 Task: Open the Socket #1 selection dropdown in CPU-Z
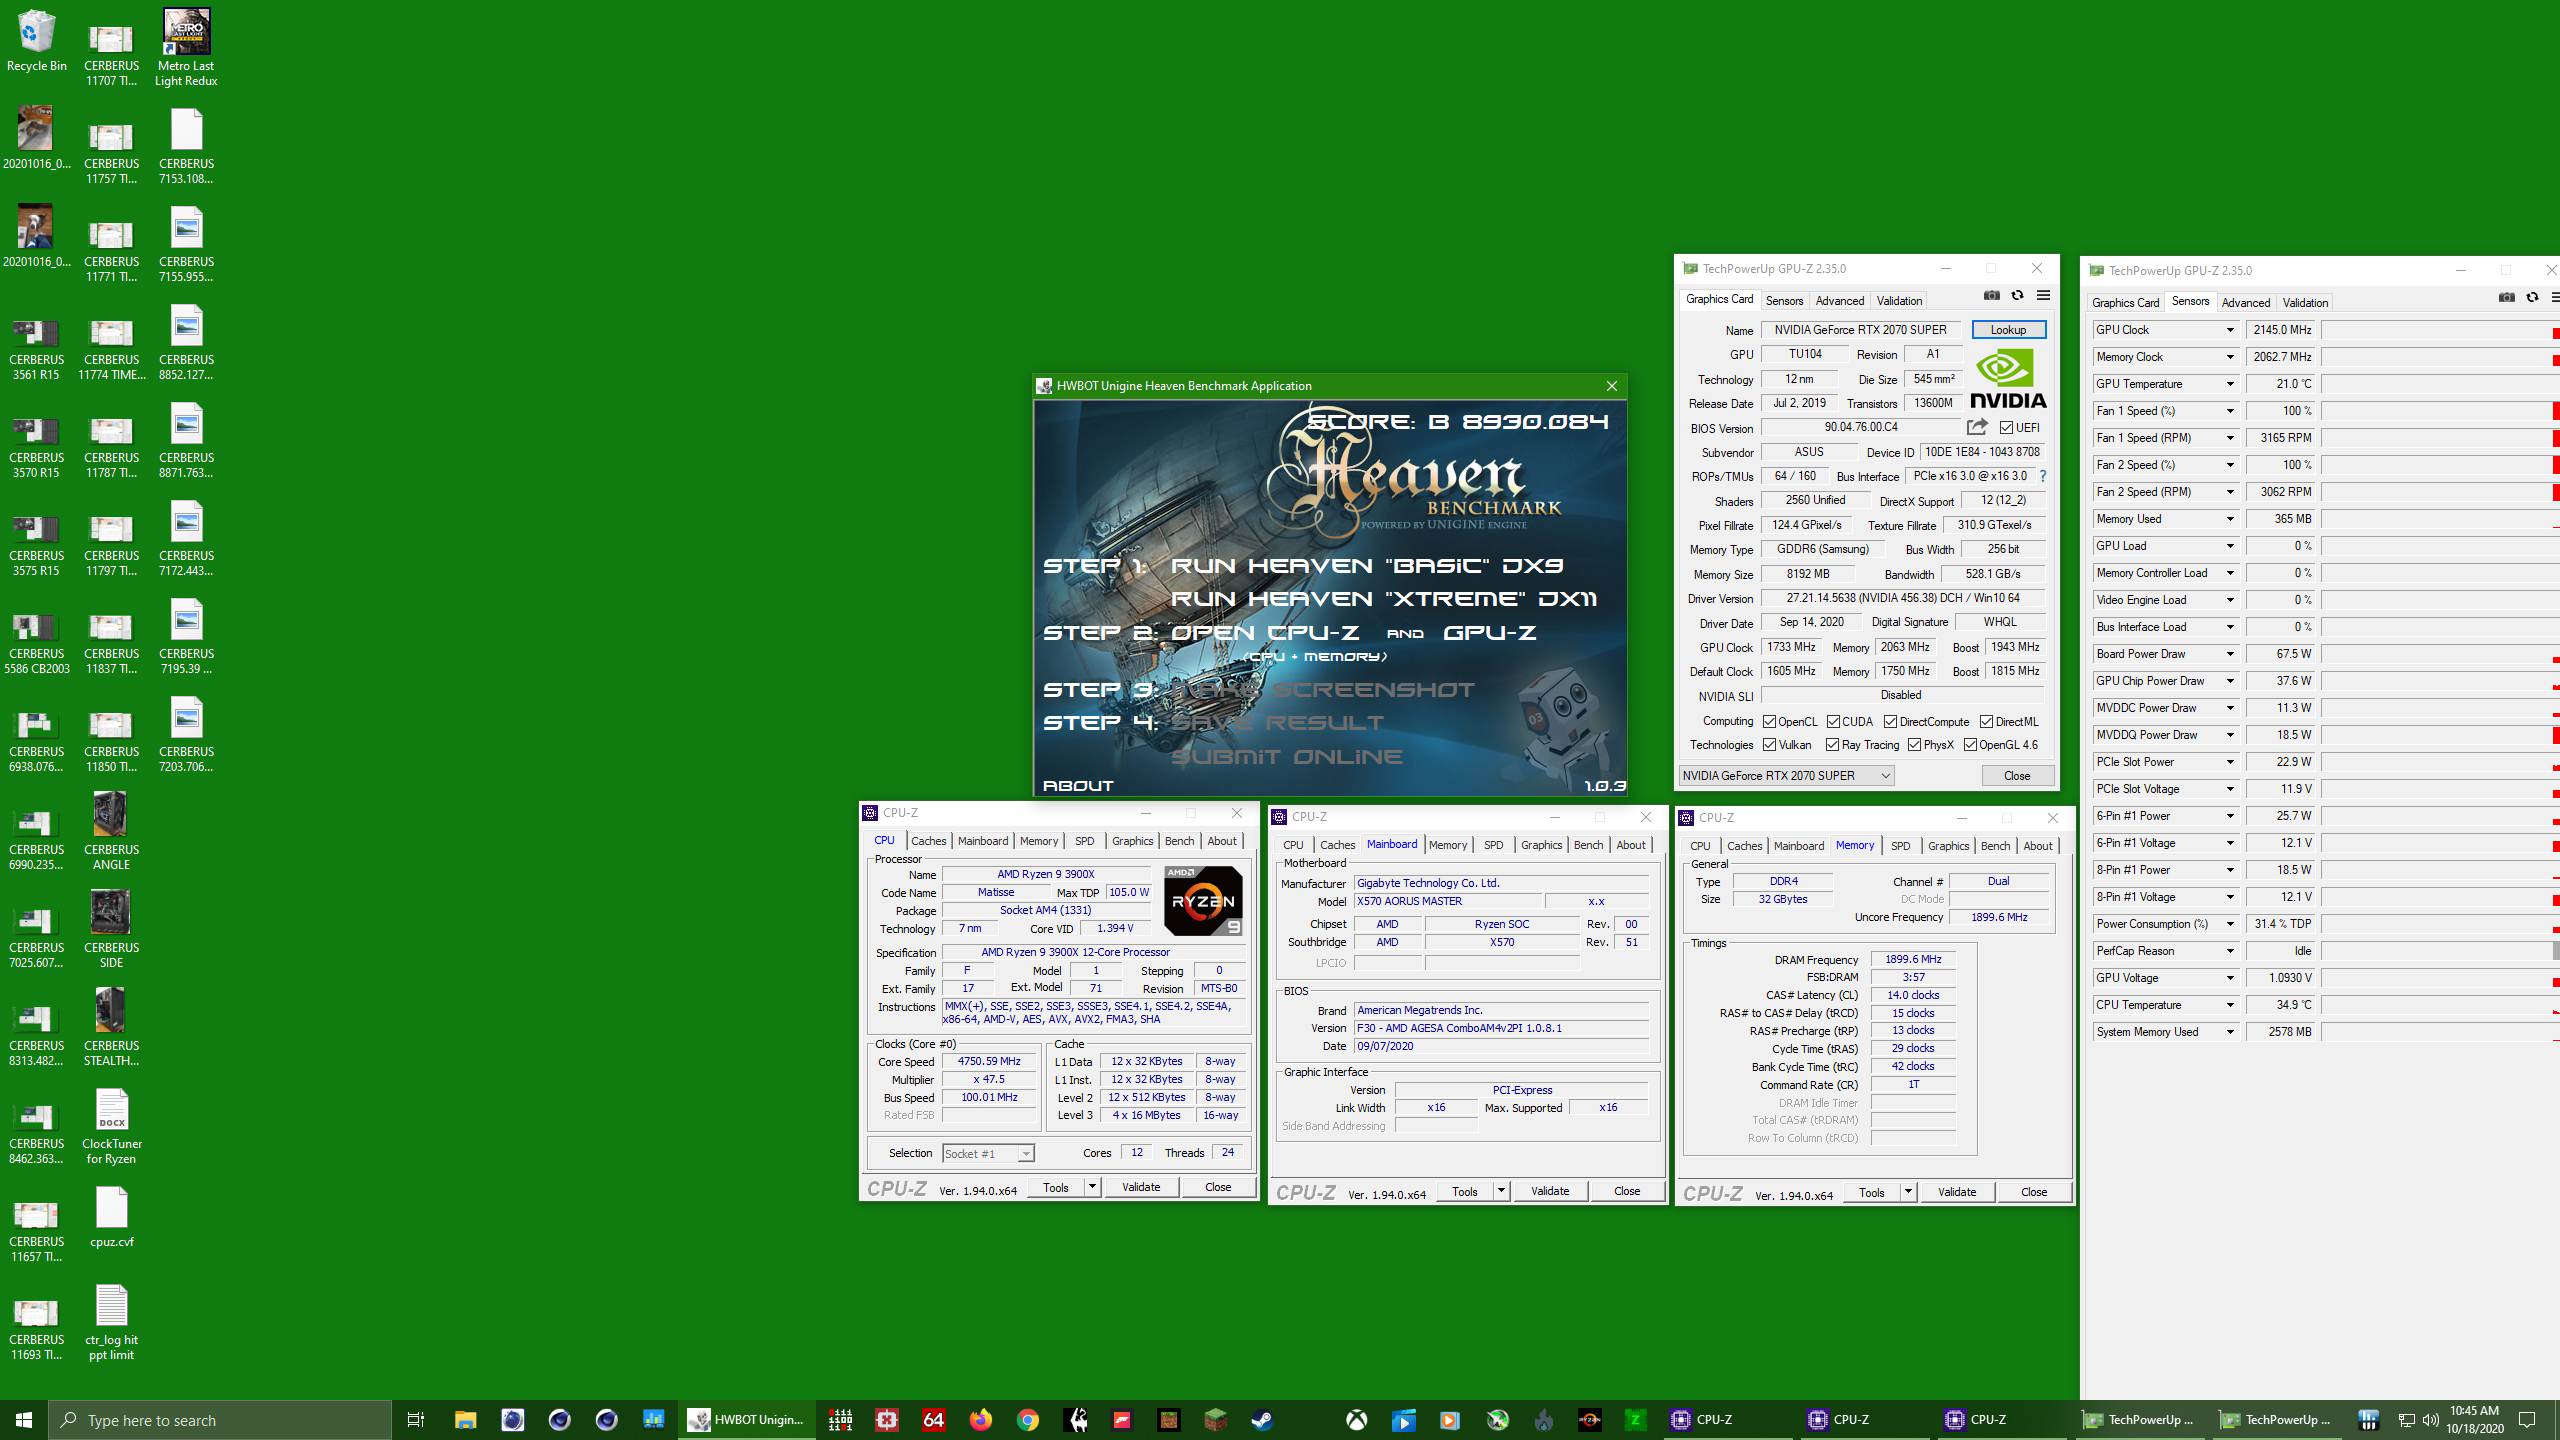click(988, 1153)
